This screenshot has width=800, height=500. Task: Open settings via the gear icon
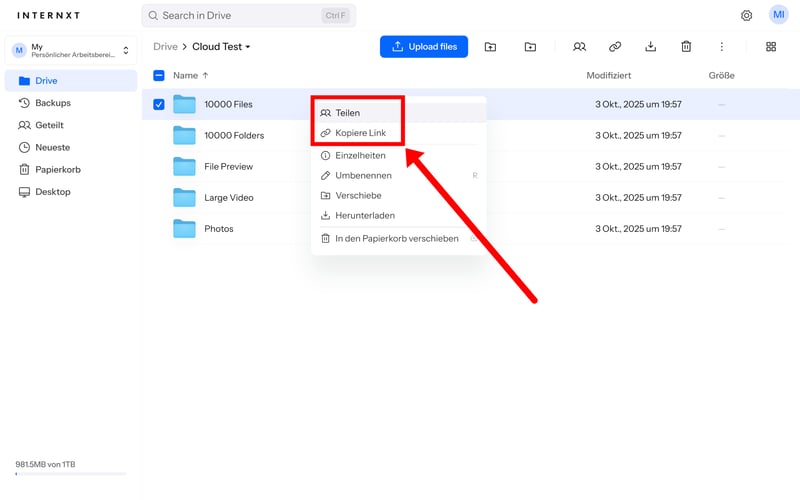click(x=746, y=16)
